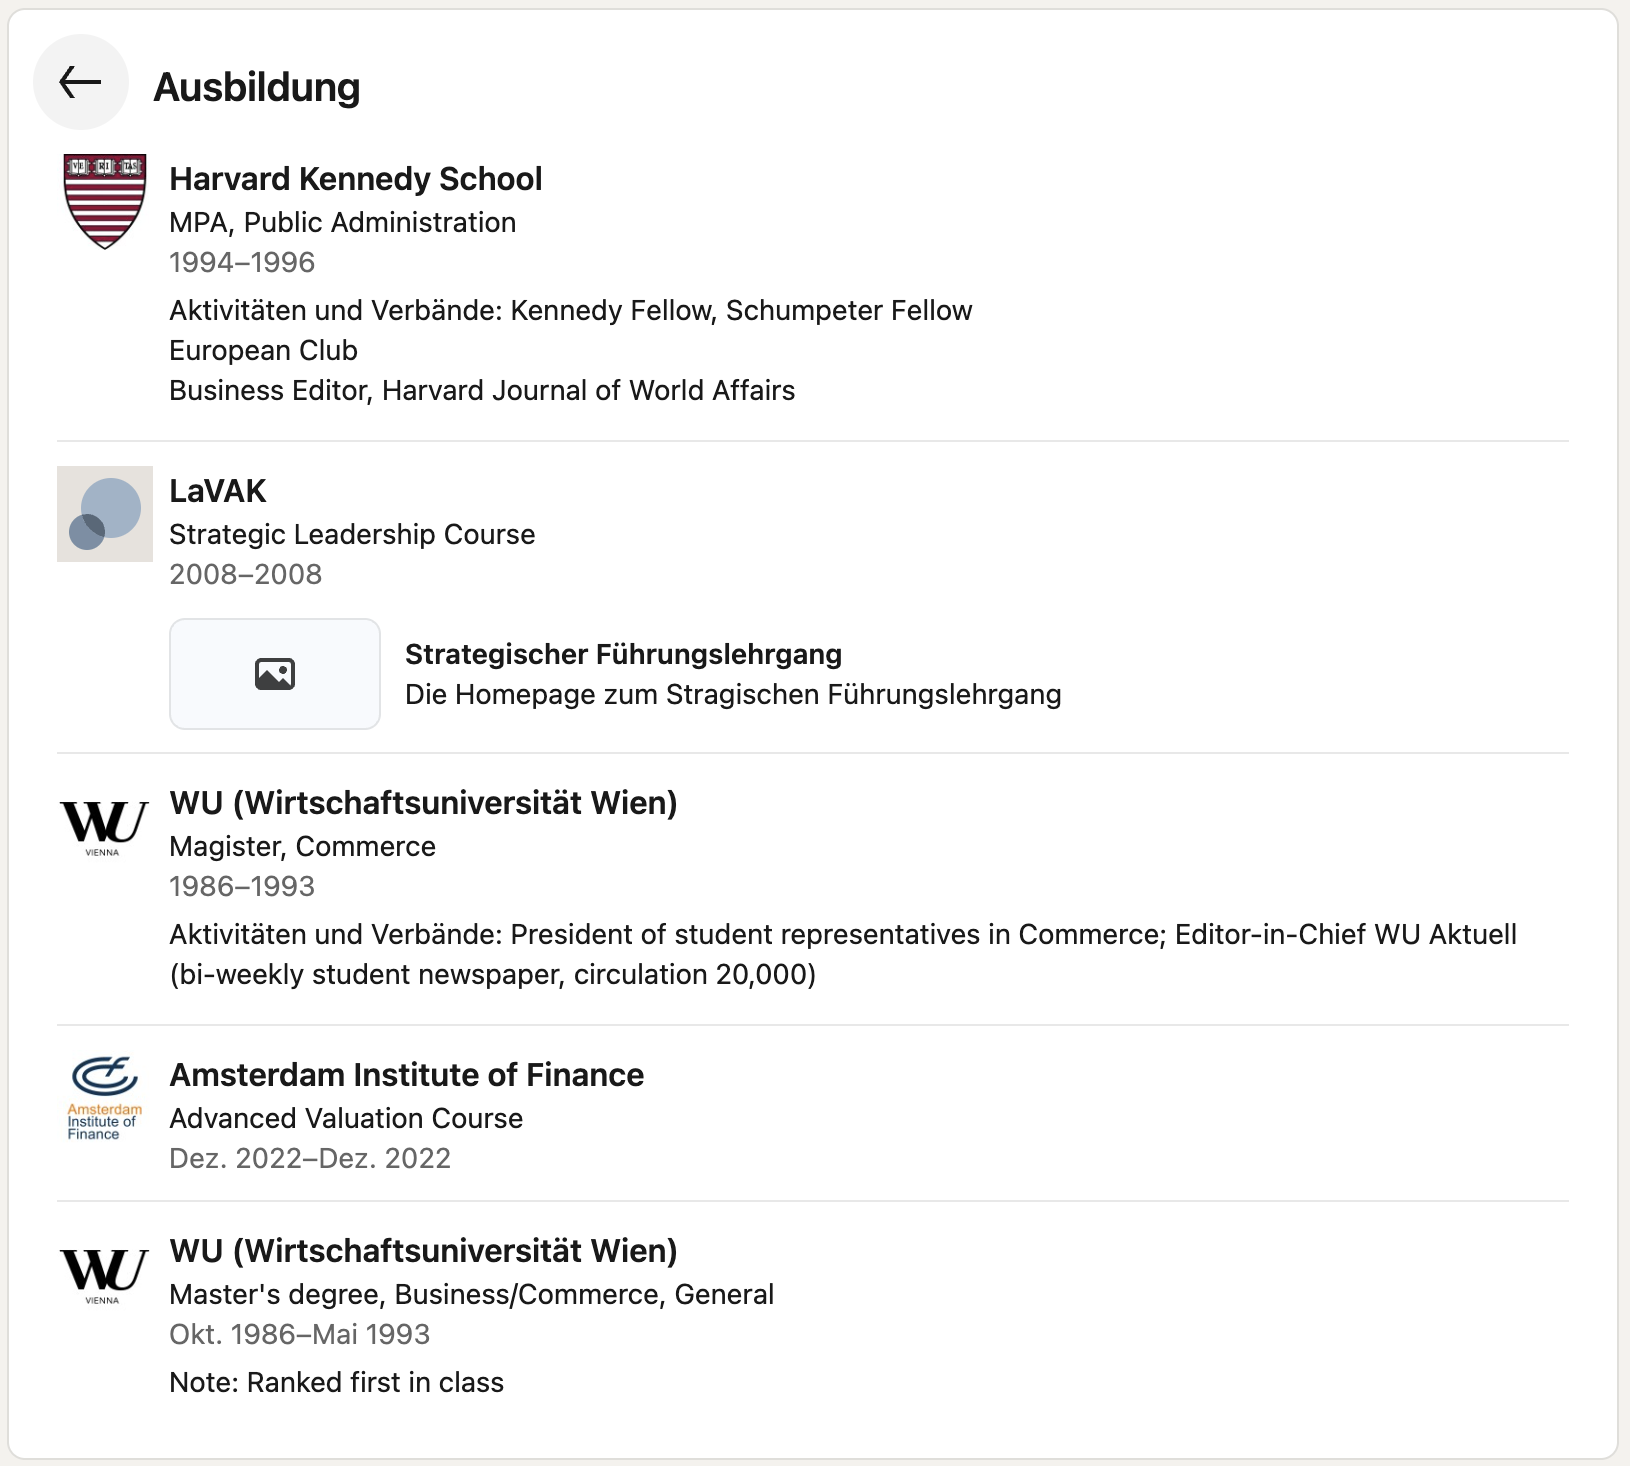The image size is (1630, 1466).
Task: Open WU title above Magister, Commerce
Action: [424, 803]
